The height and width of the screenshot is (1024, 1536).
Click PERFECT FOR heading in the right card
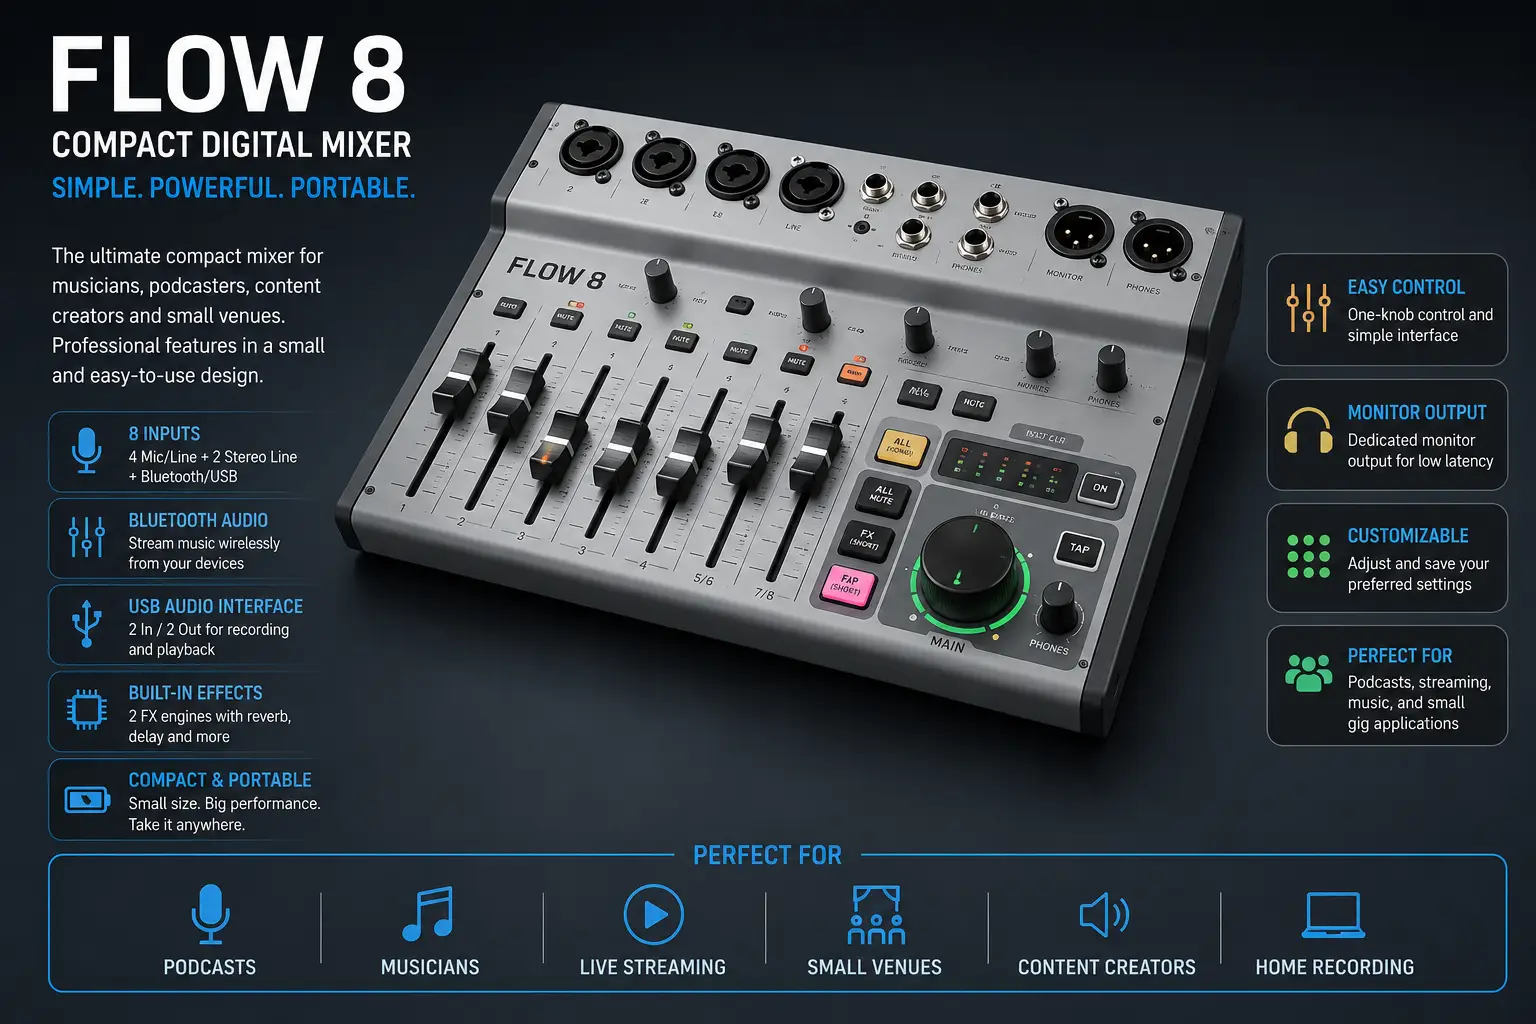[x=1400, y=656]
